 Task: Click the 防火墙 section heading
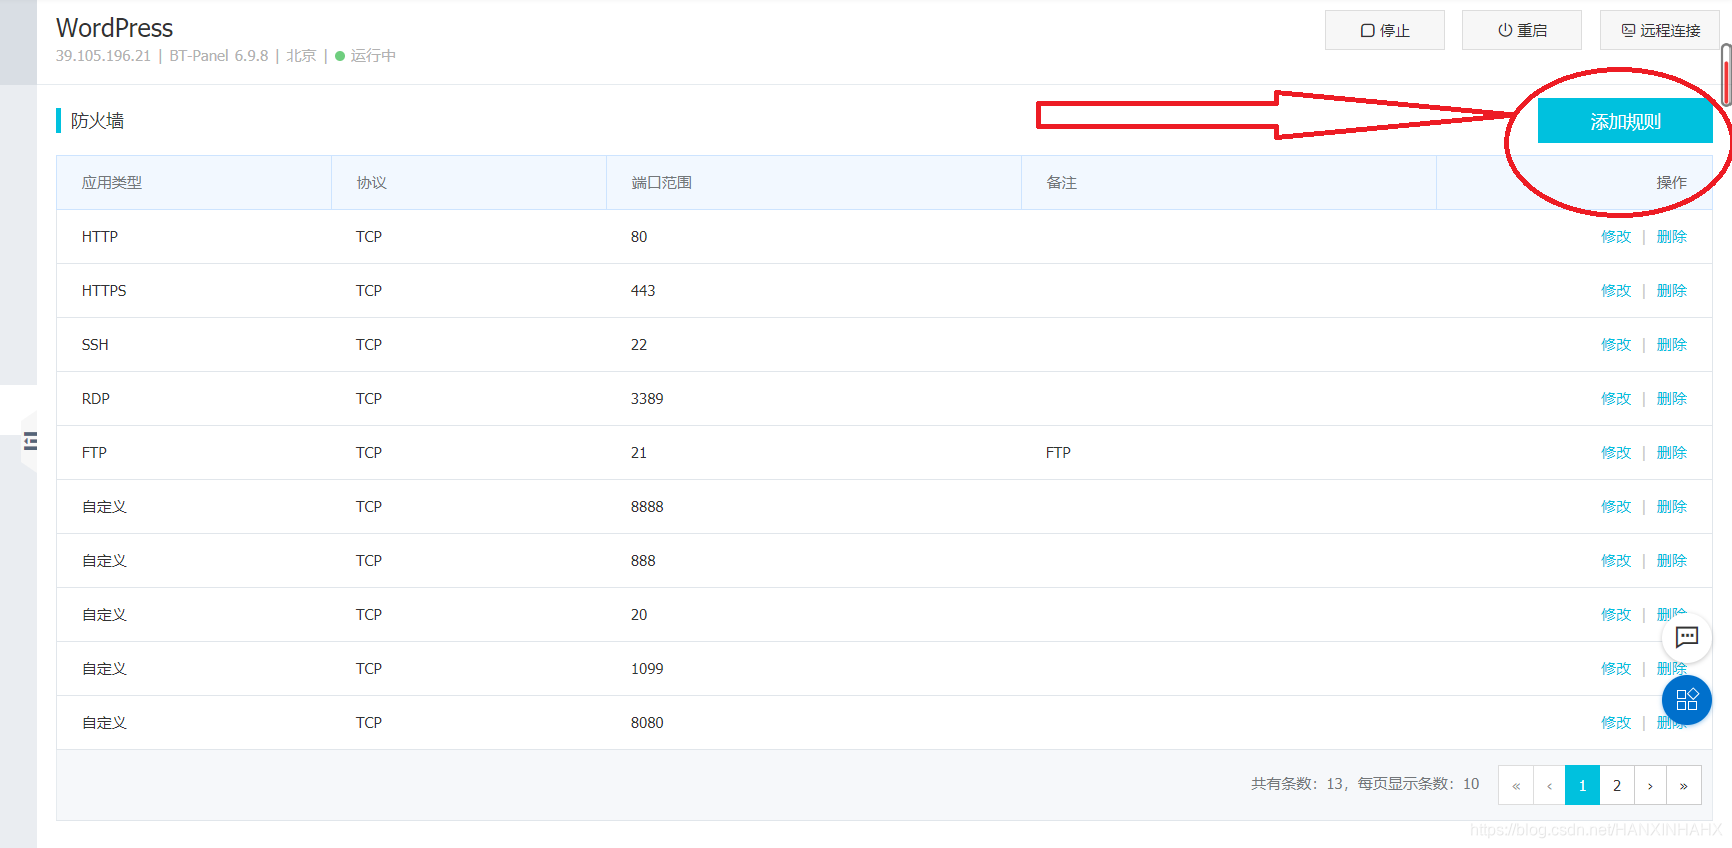[97, 121]
